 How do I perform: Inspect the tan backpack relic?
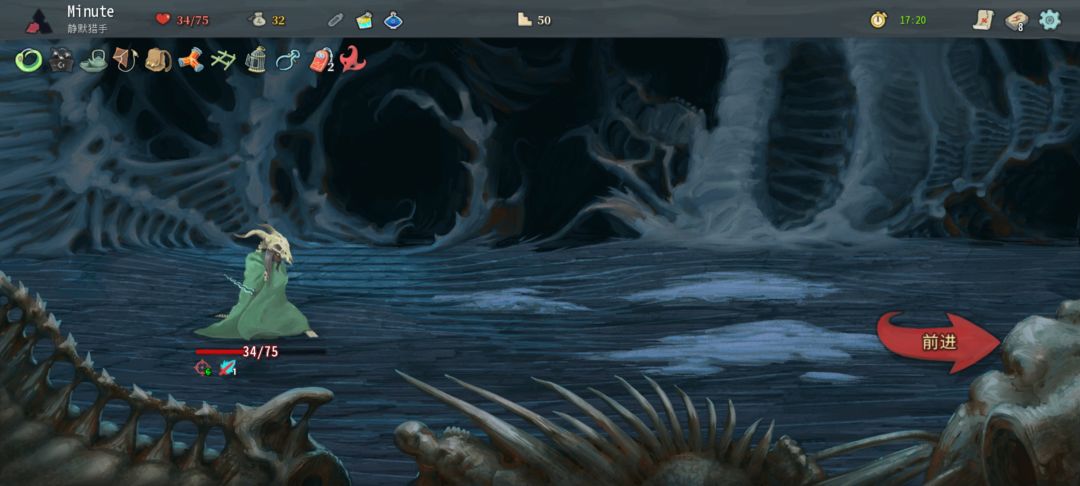[158, 61]
